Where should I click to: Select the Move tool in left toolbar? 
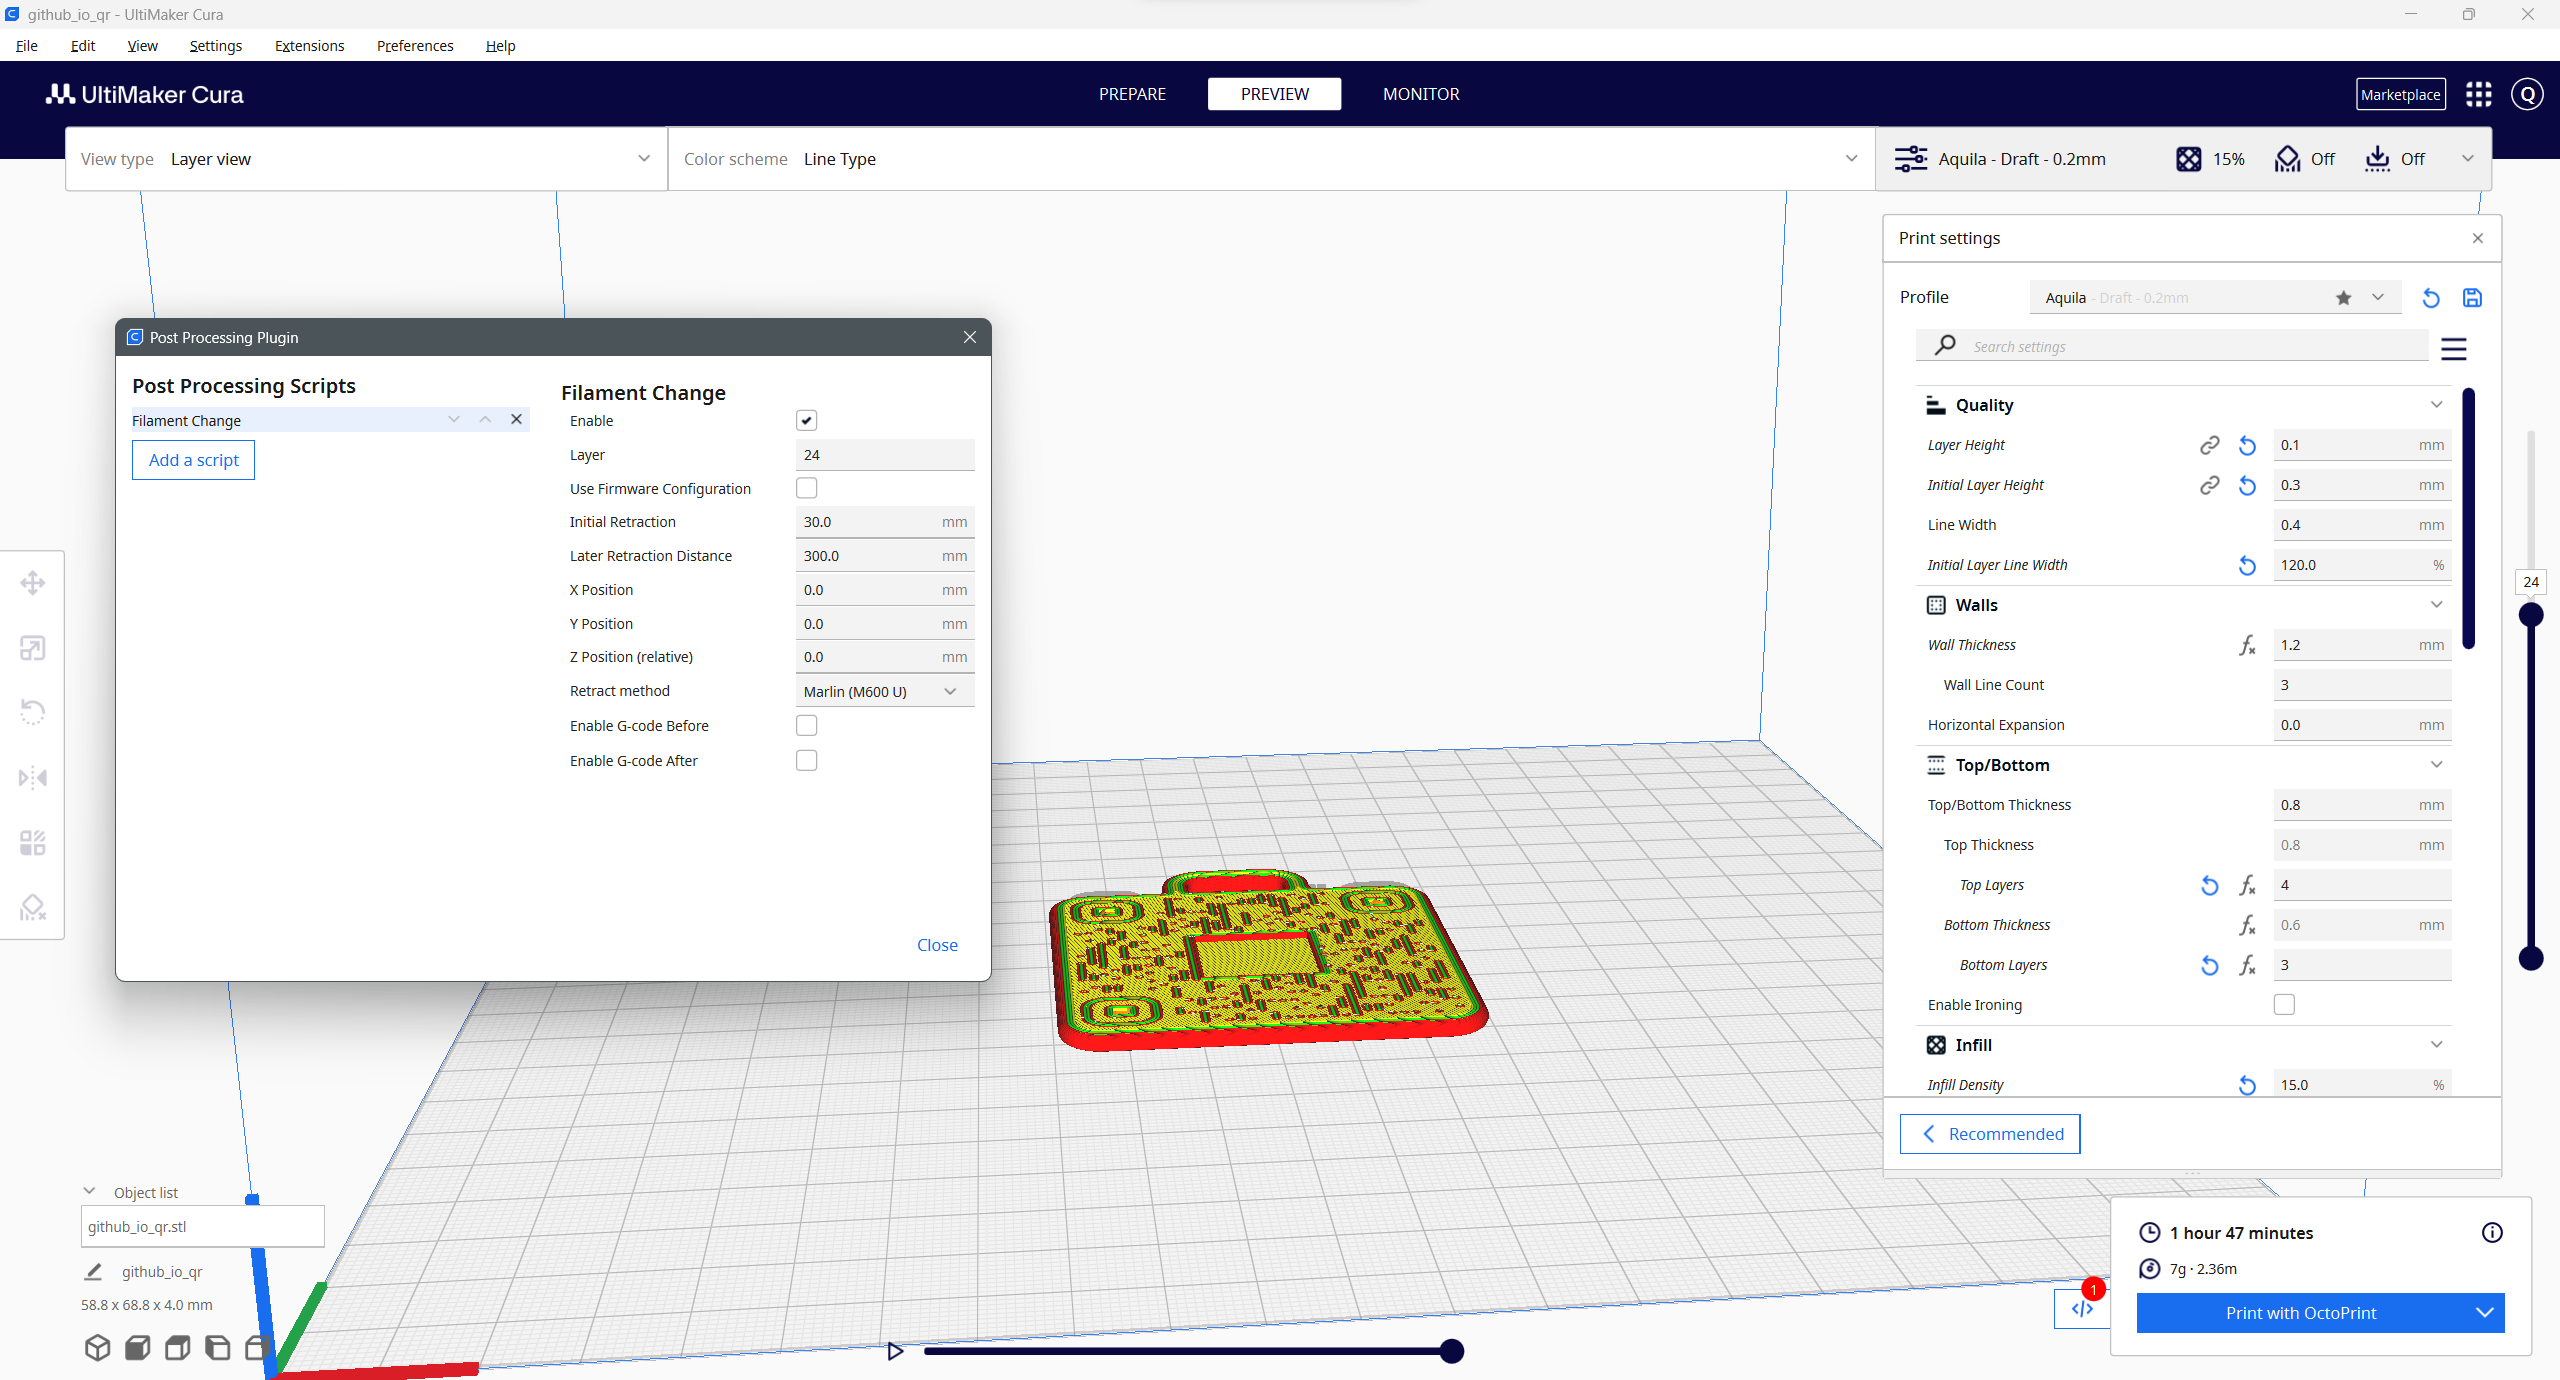pos(33,583)
